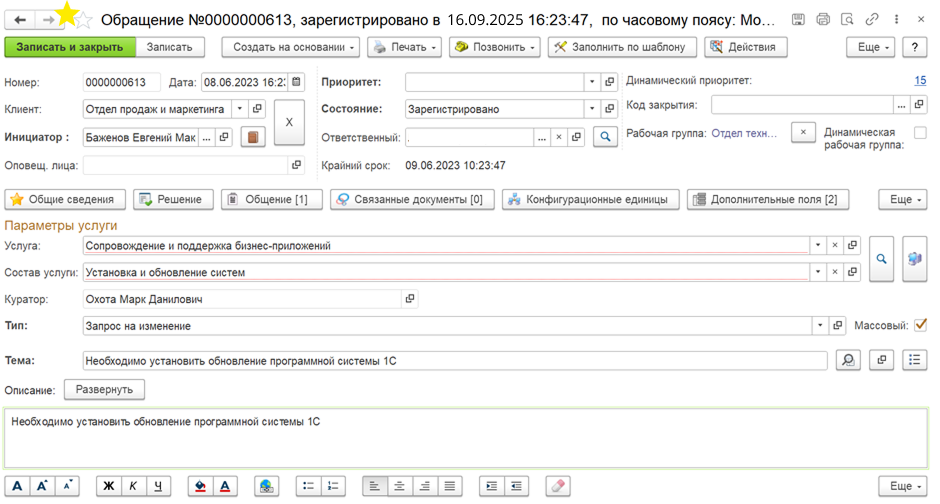The height and width of the screenshot is (504, 940).
Task: Click the magnifier button beside Услуга
Action: tap(881, 259)
